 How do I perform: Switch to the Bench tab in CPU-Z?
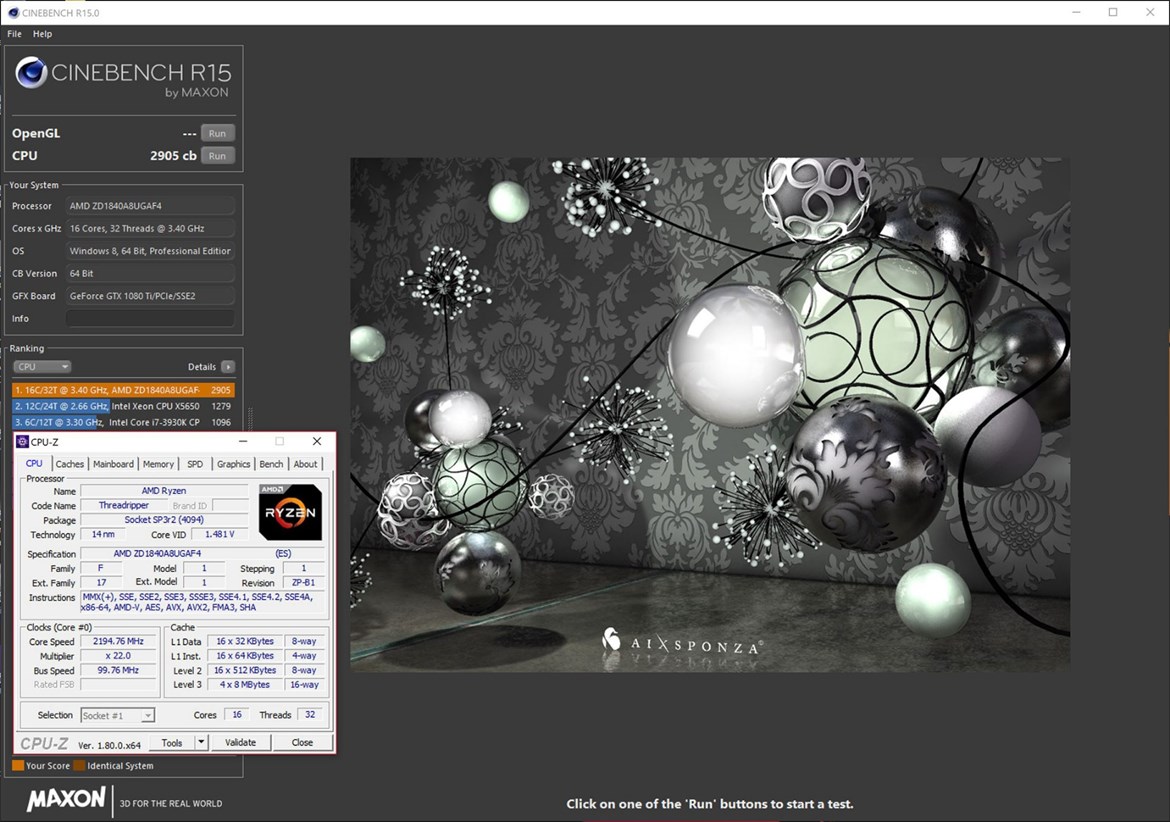[x=271, y=464]
